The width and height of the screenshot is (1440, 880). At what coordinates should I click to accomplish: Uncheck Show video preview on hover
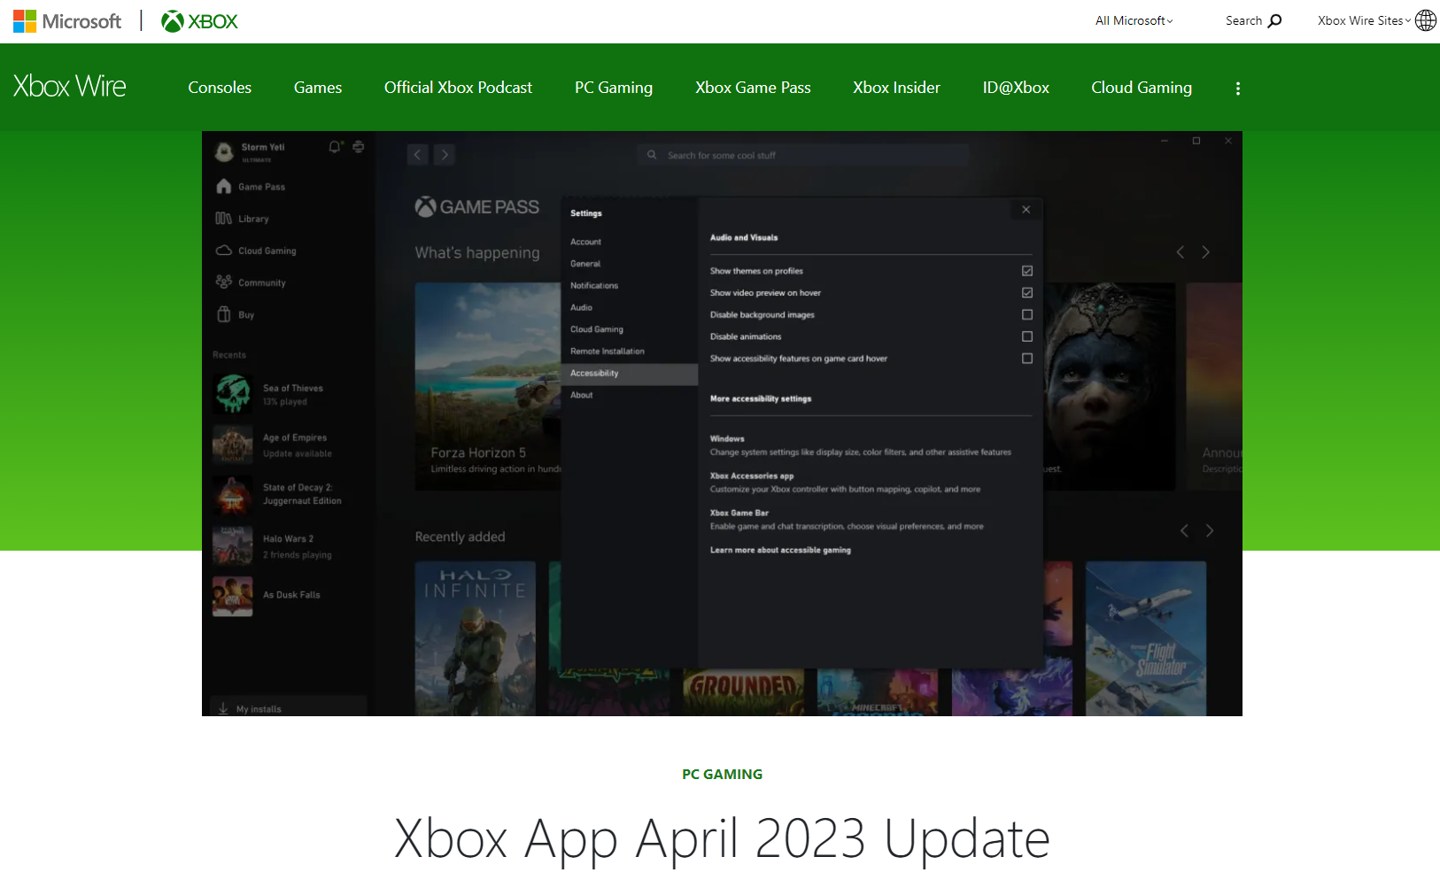[1027, 293]
